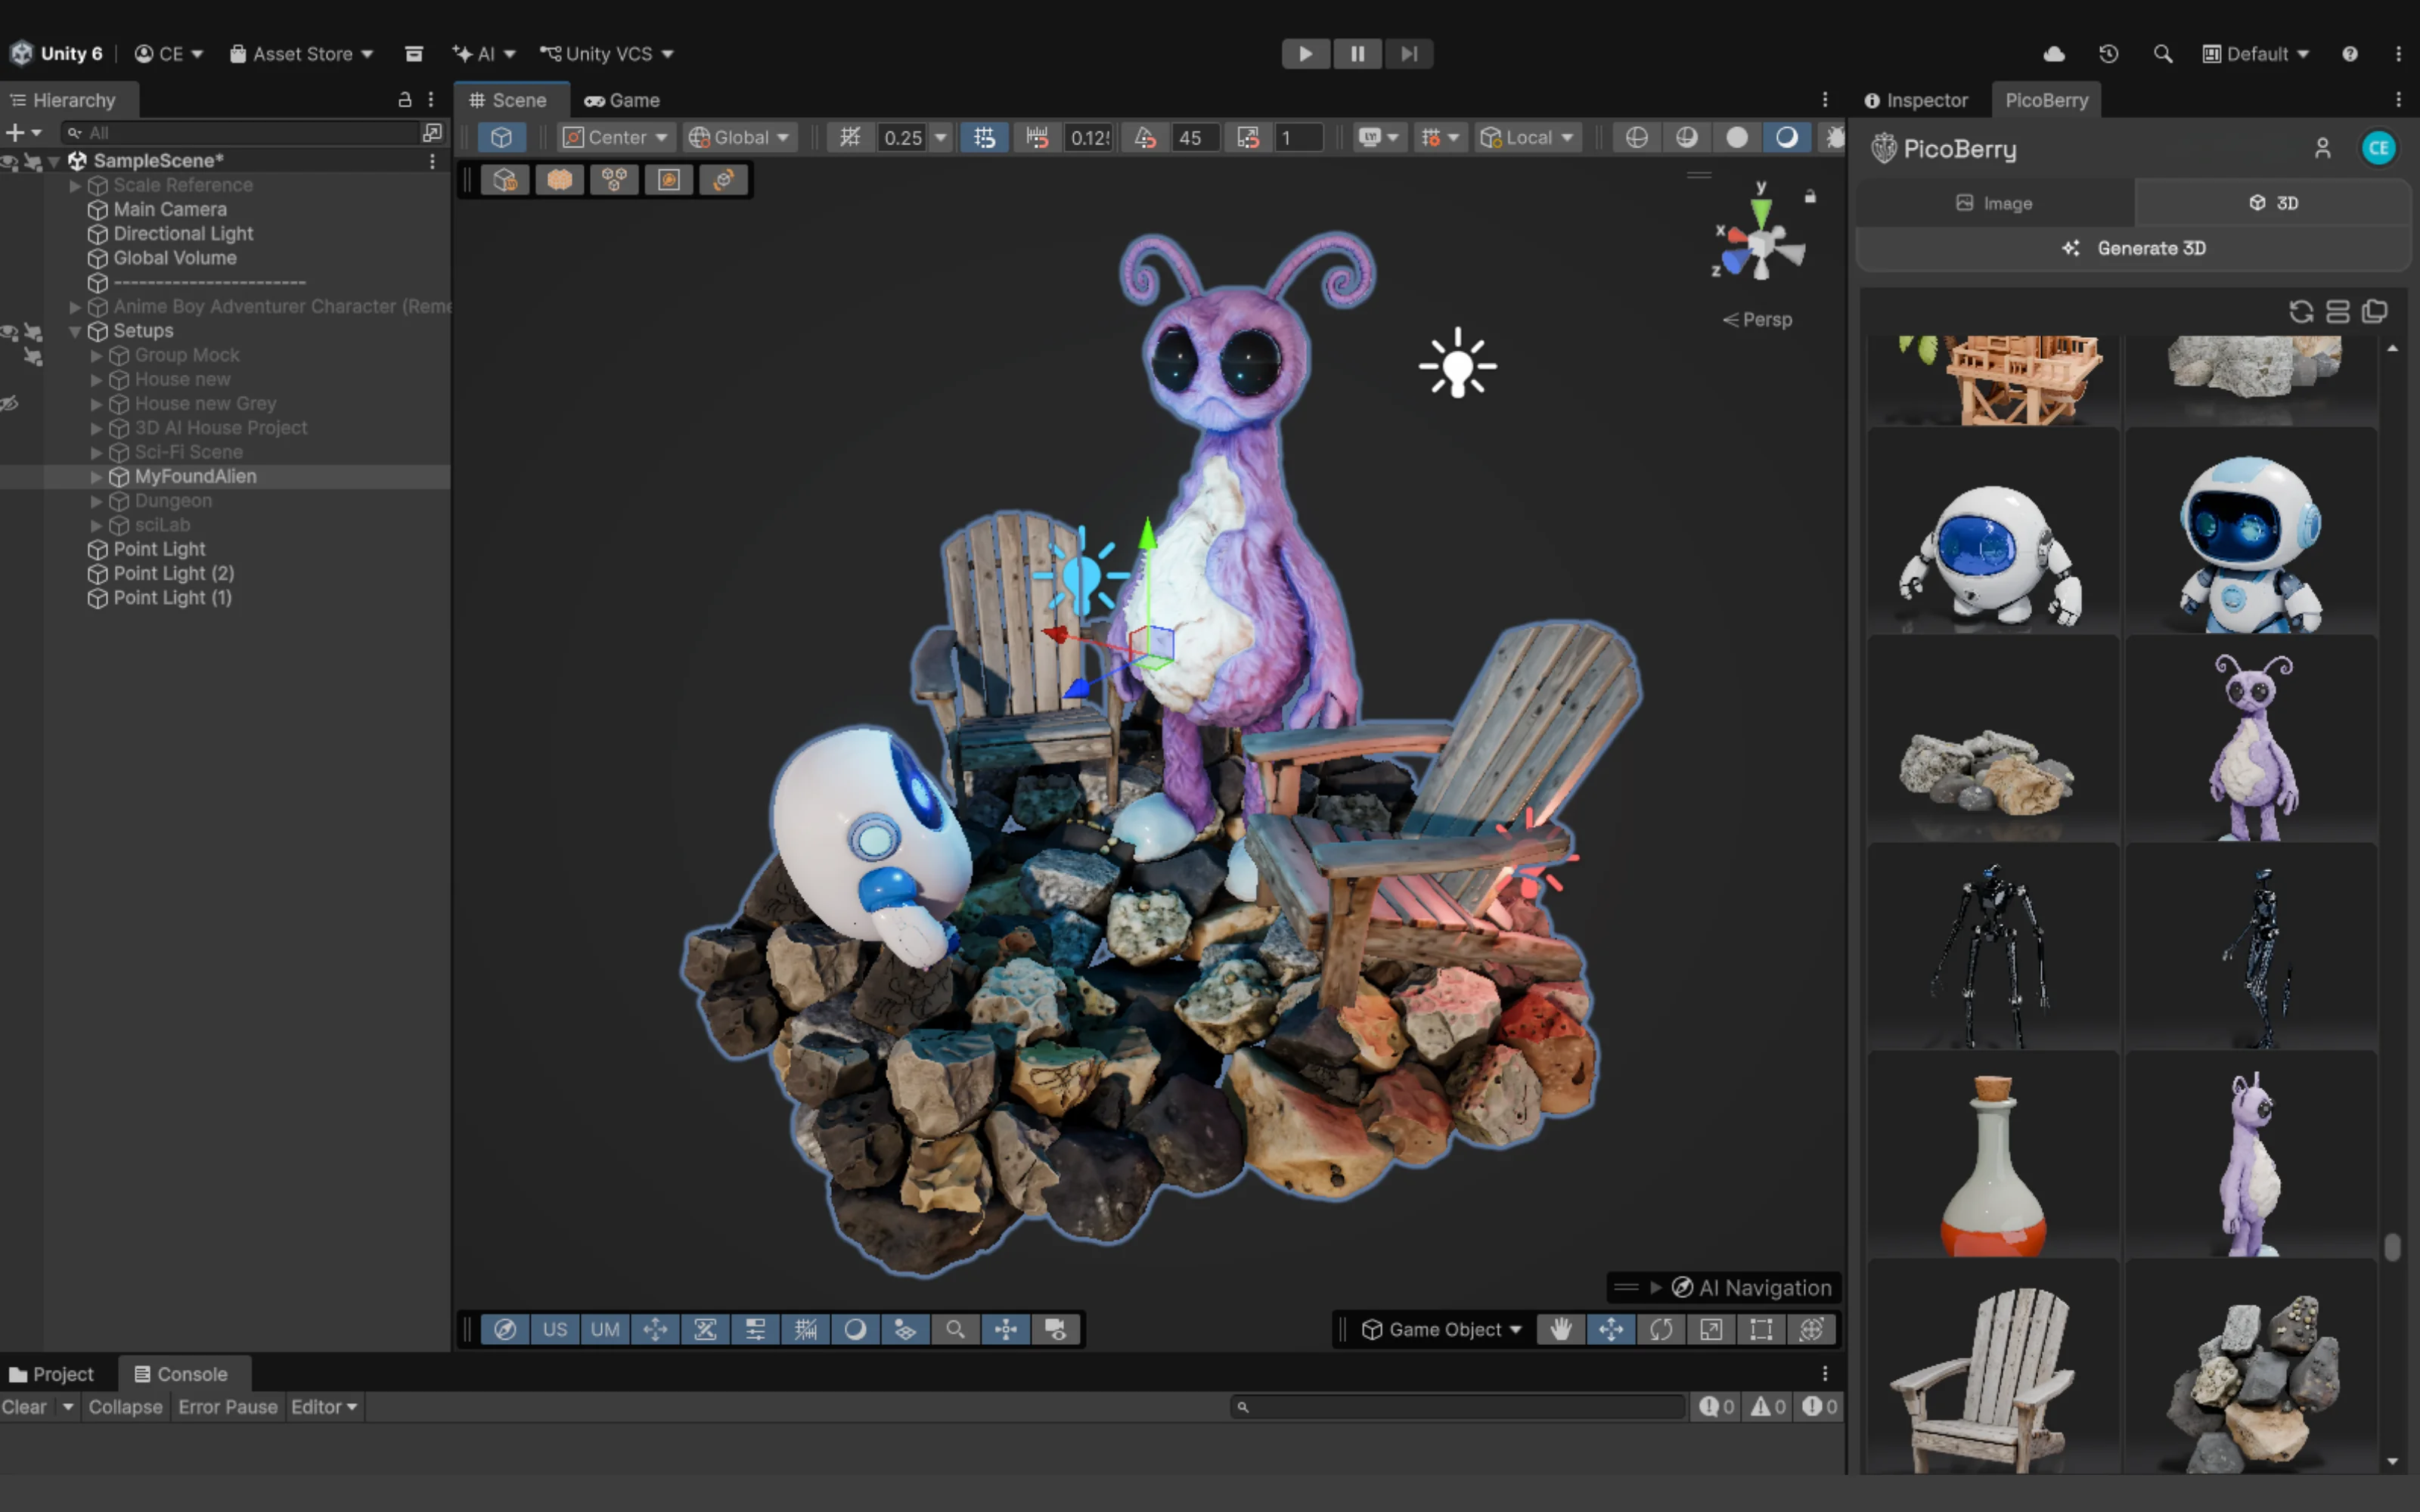Select the Rect transform tool
Screen dimensions: 2420x1512
tap(1760, 1329)
